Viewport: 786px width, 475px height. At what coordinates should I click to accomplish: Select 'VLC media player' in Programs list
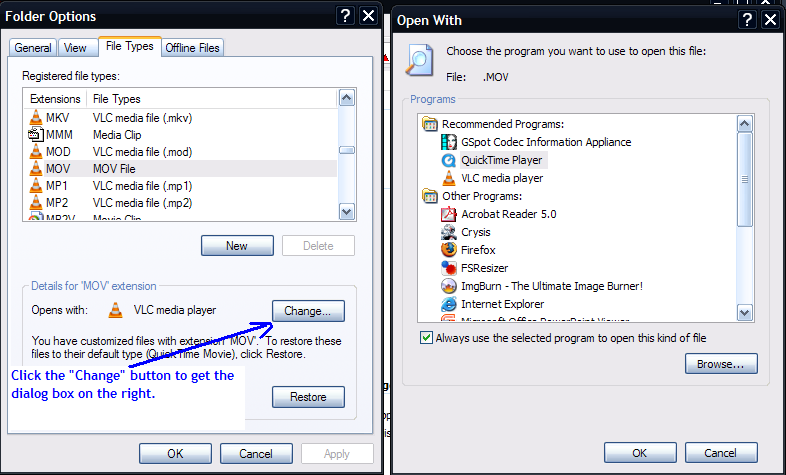click(502, 178)
